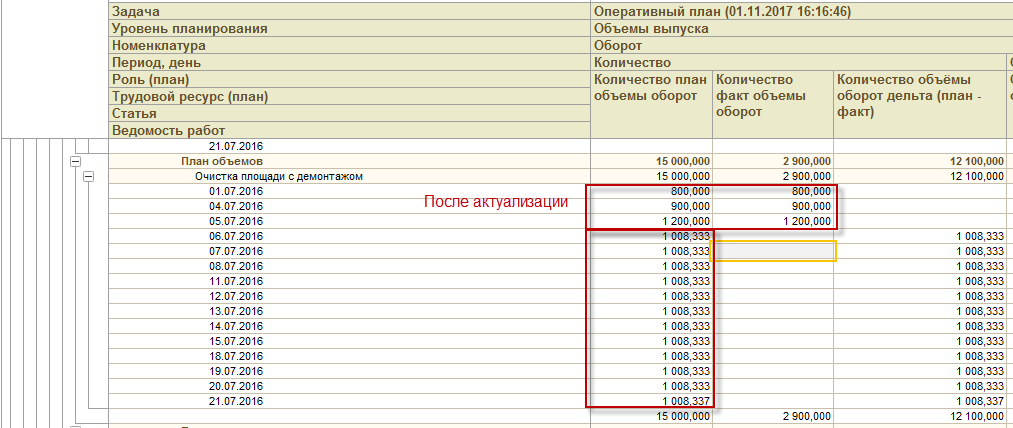Click 15 000,000 in Очистка площади row
The image size is (1013, 428).
point(684,176)
